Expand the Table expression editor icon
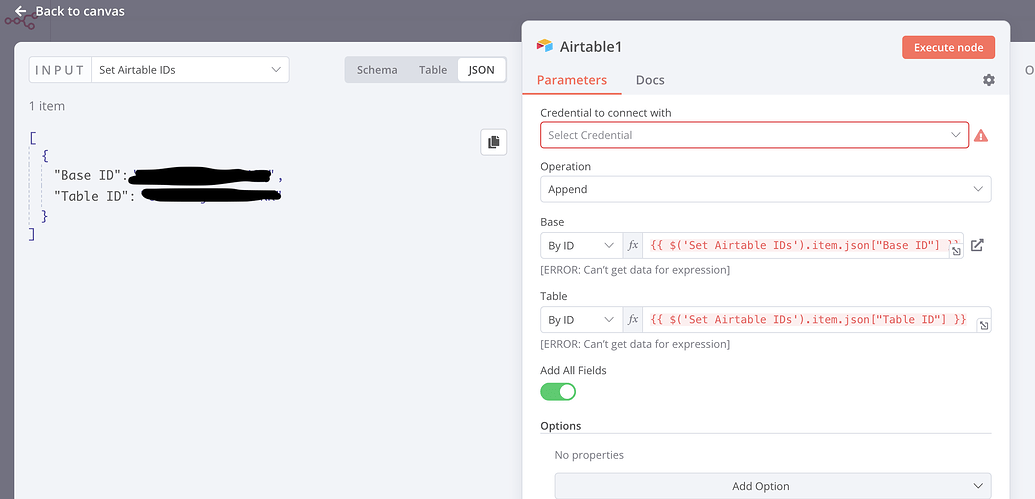 tap(985, 326)
